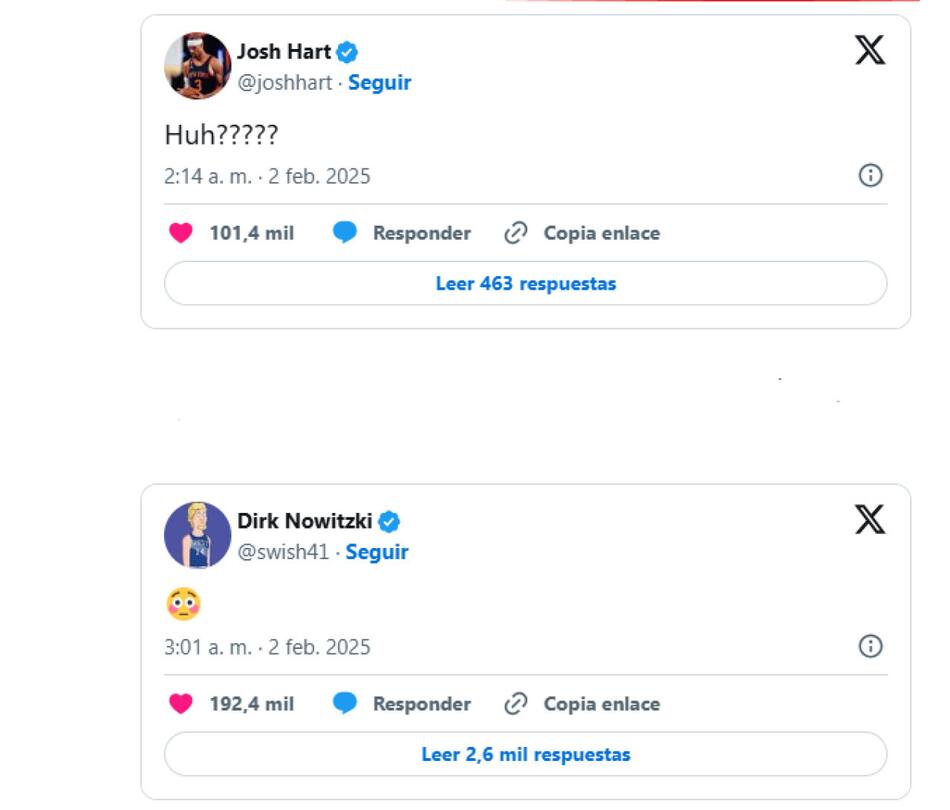
Task: Click the X logo on Josh Hart's tweet
Action: click(870, 49)
